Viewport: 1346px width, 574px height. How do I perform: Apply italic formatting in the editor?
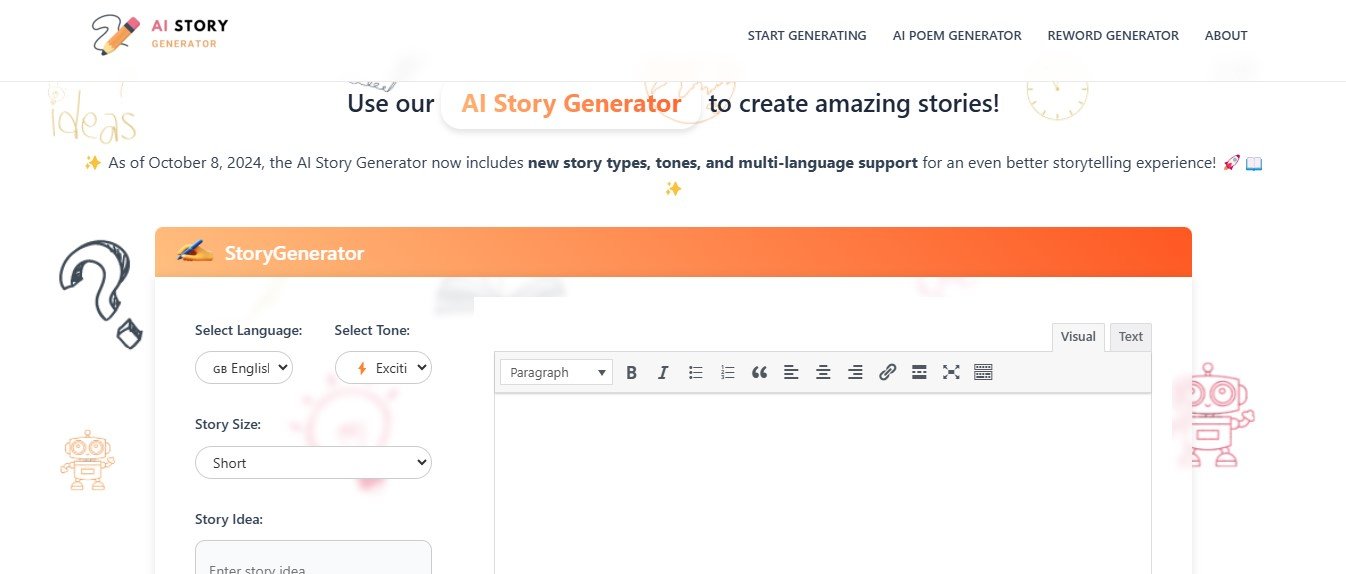point(662,372)
